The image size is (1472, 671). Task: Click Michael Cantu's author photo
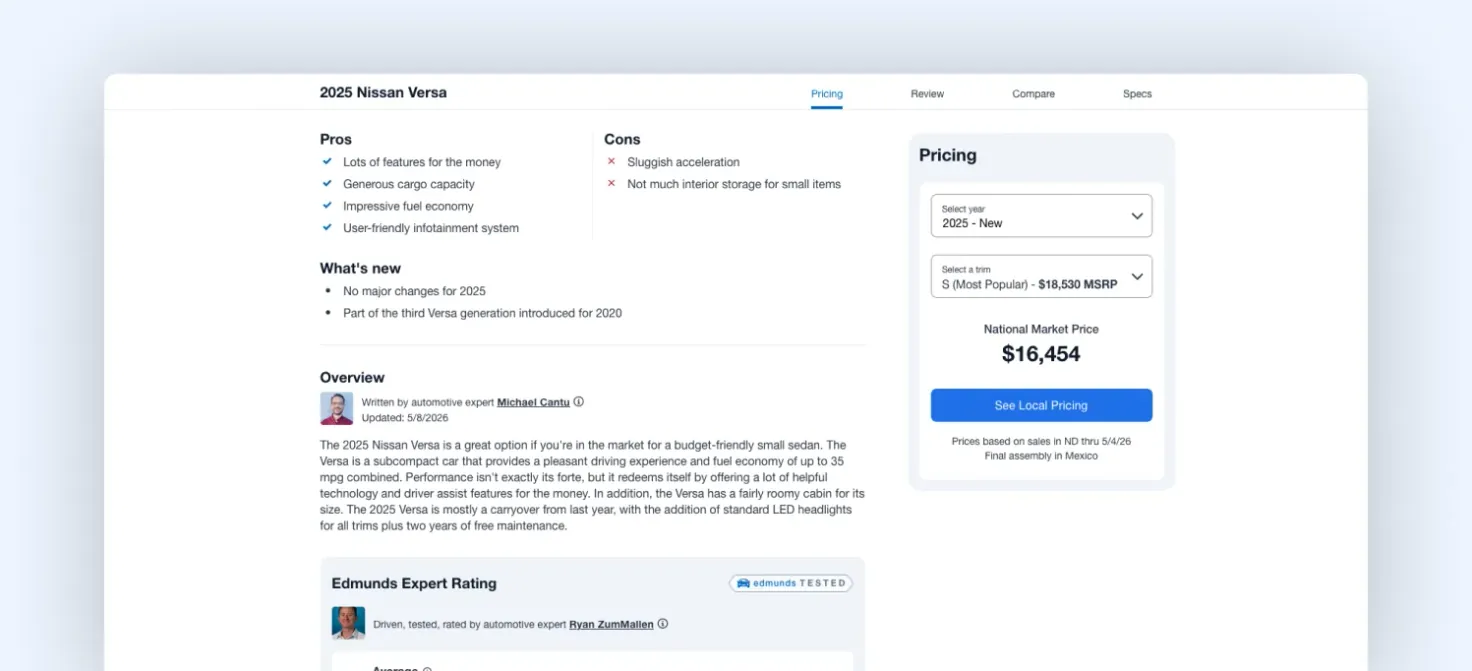coord(336,408)
